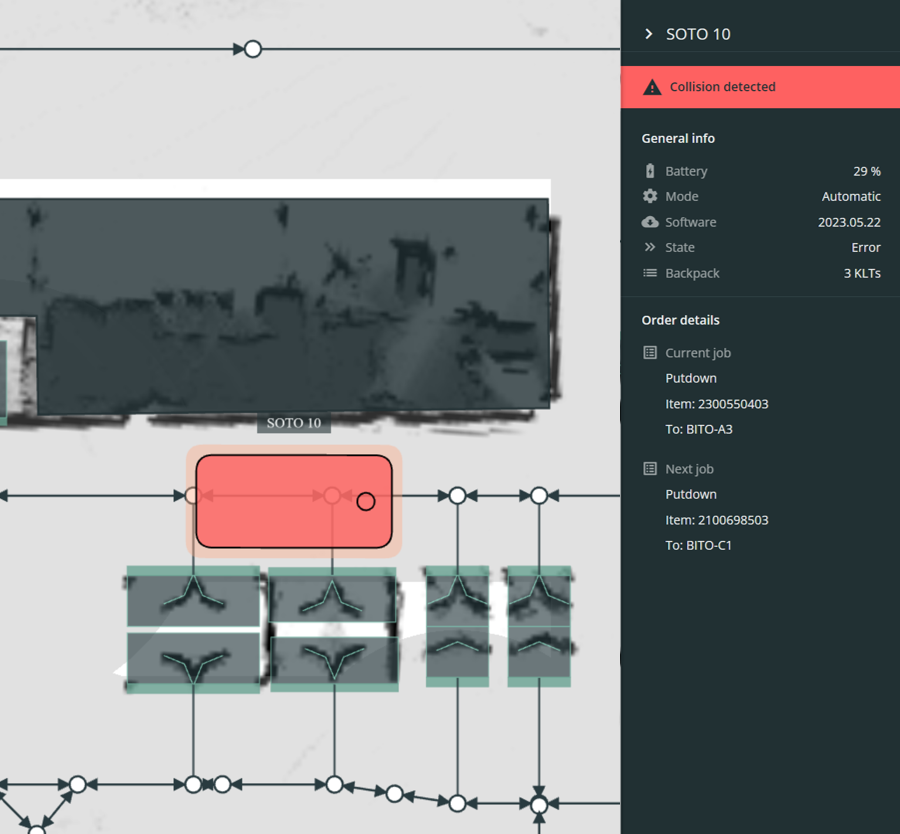Viewport: 900px width, 834px height.
Task: Click the collision warning triangle icon
Action: 652,87
